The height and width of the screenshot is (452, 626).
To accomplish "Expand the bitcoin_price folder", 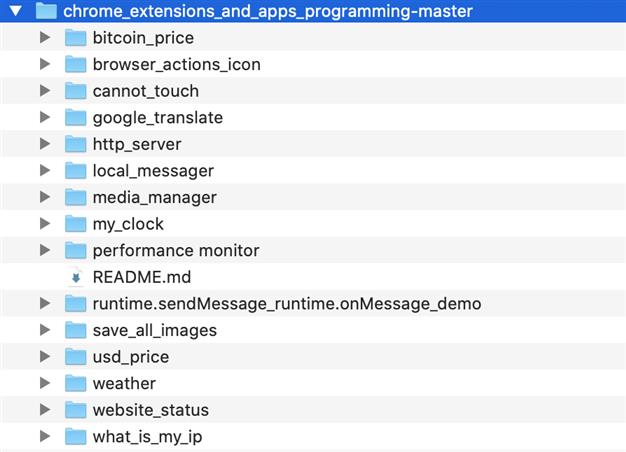I will tap(45, 38).
